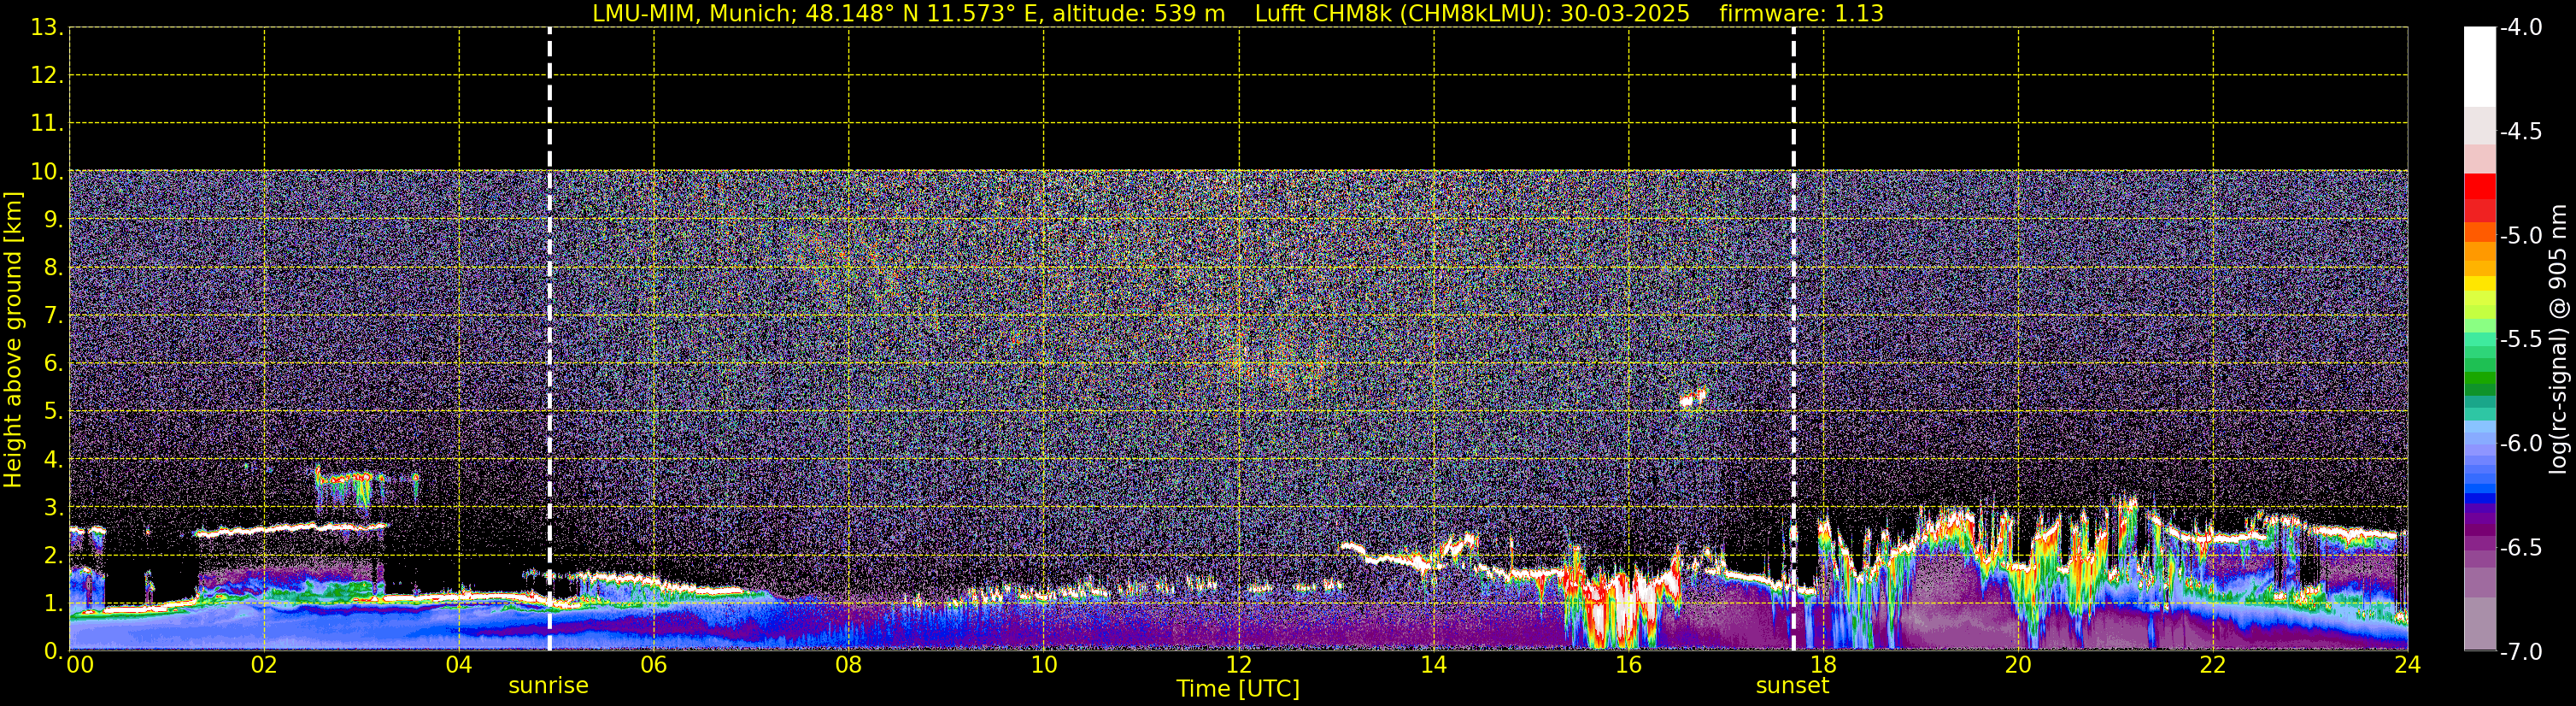Click height axis tick '3.'

tap(52, 508)
